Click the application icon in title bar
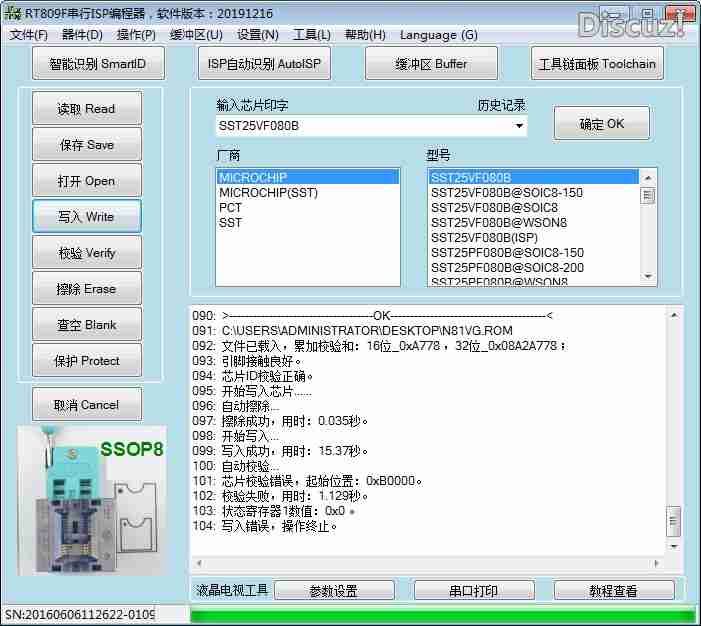The image size is (701, 626). coord(13,13)
